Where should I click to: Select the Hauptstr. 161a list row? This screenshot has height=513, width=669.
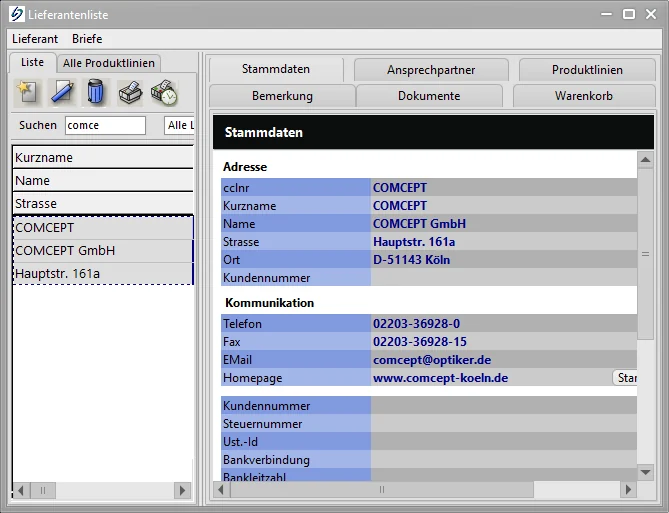click(x=103, y=274)
